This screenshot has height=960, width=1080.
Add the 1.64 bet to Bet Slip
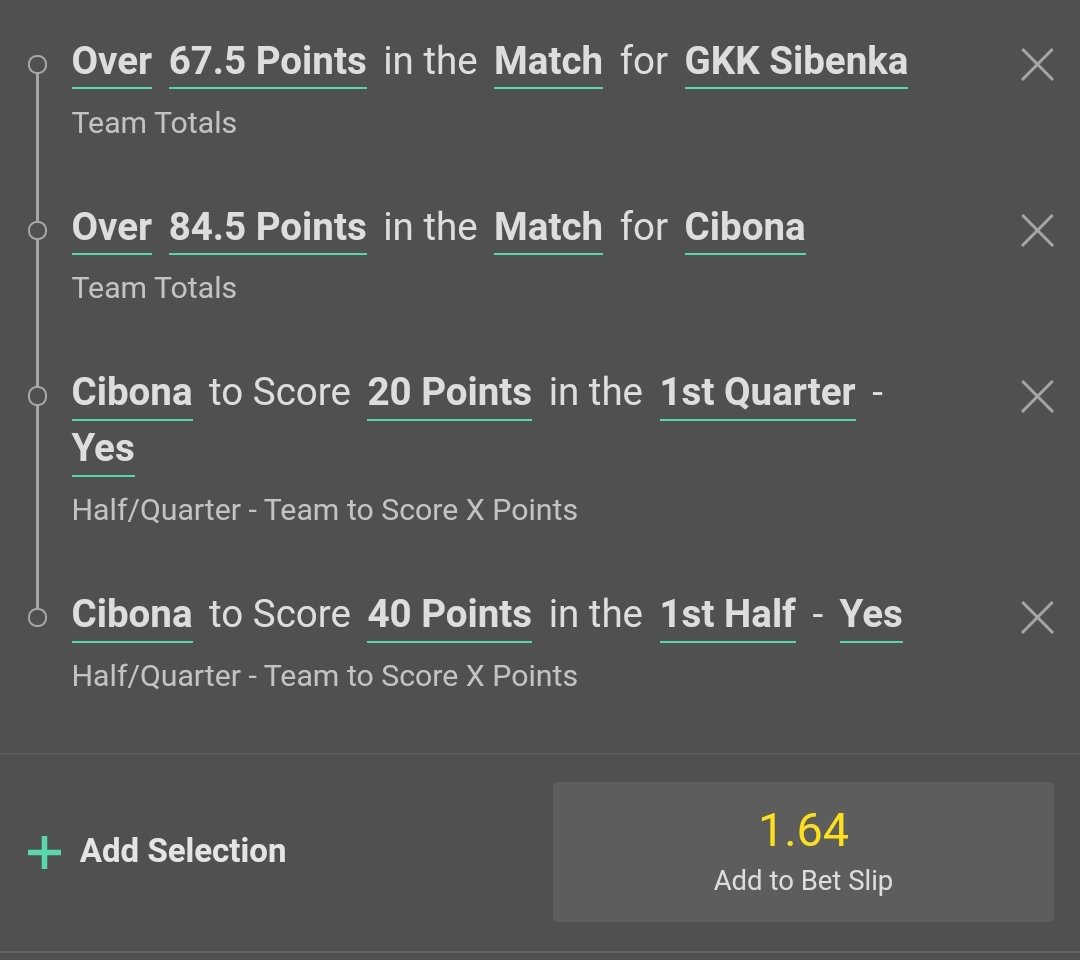[803, 851]
